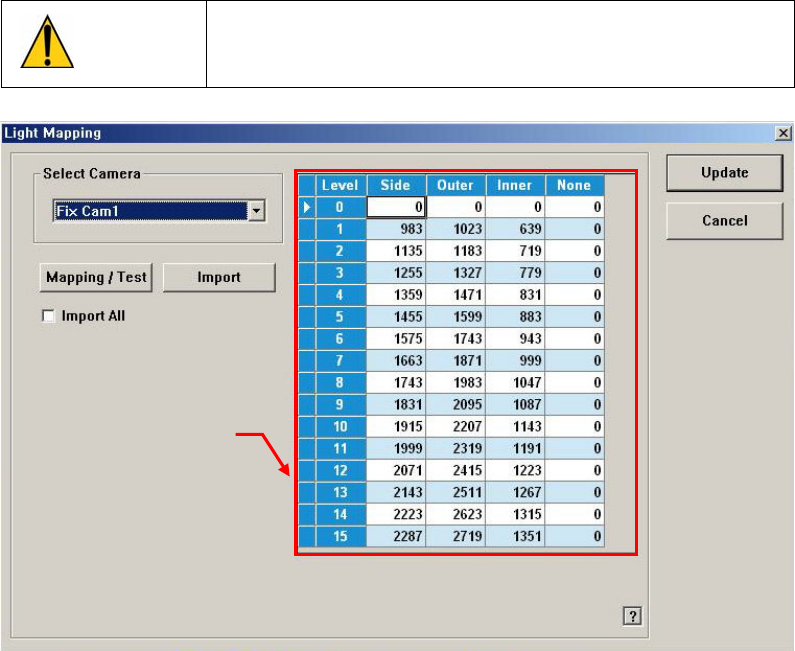Click the Fix Cam1 camera selection field
795x651 pixels.
coord(149,212)
